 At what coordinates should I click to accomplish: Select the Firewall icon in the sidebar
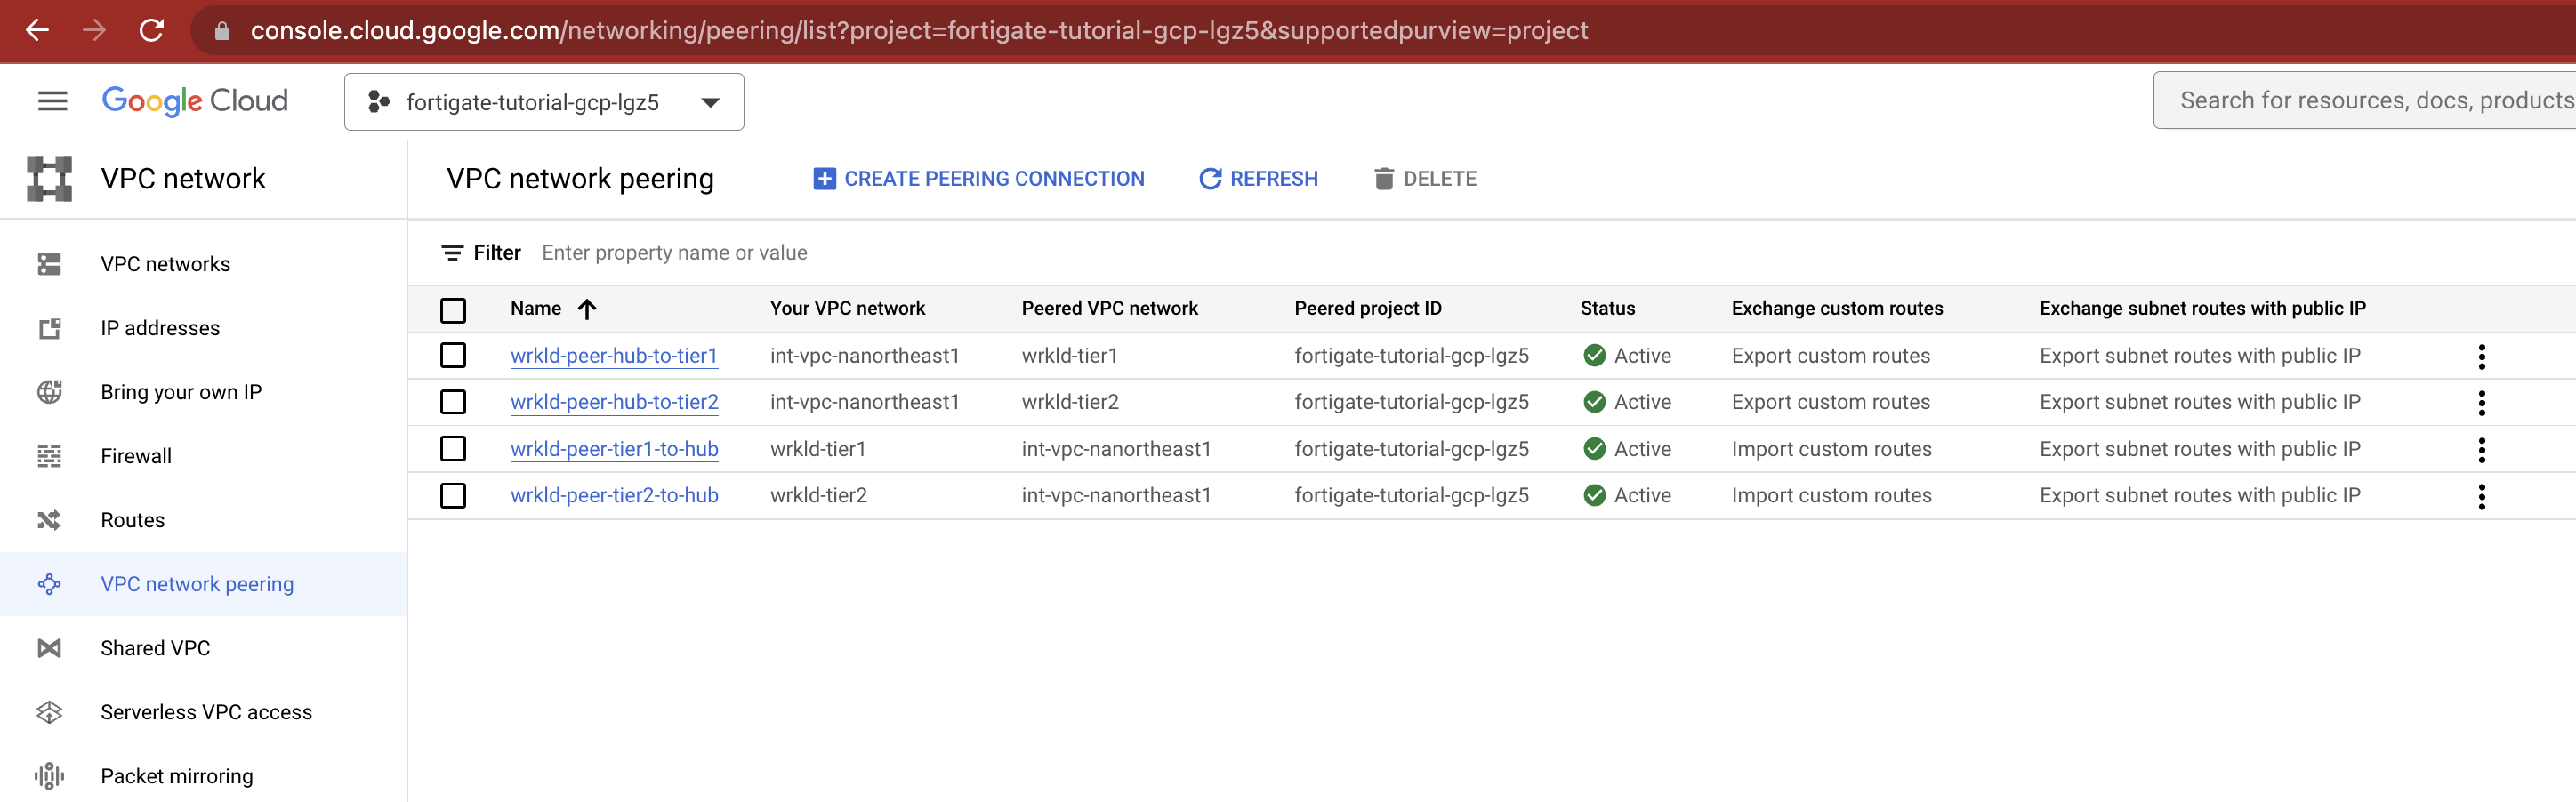point(51,455)
